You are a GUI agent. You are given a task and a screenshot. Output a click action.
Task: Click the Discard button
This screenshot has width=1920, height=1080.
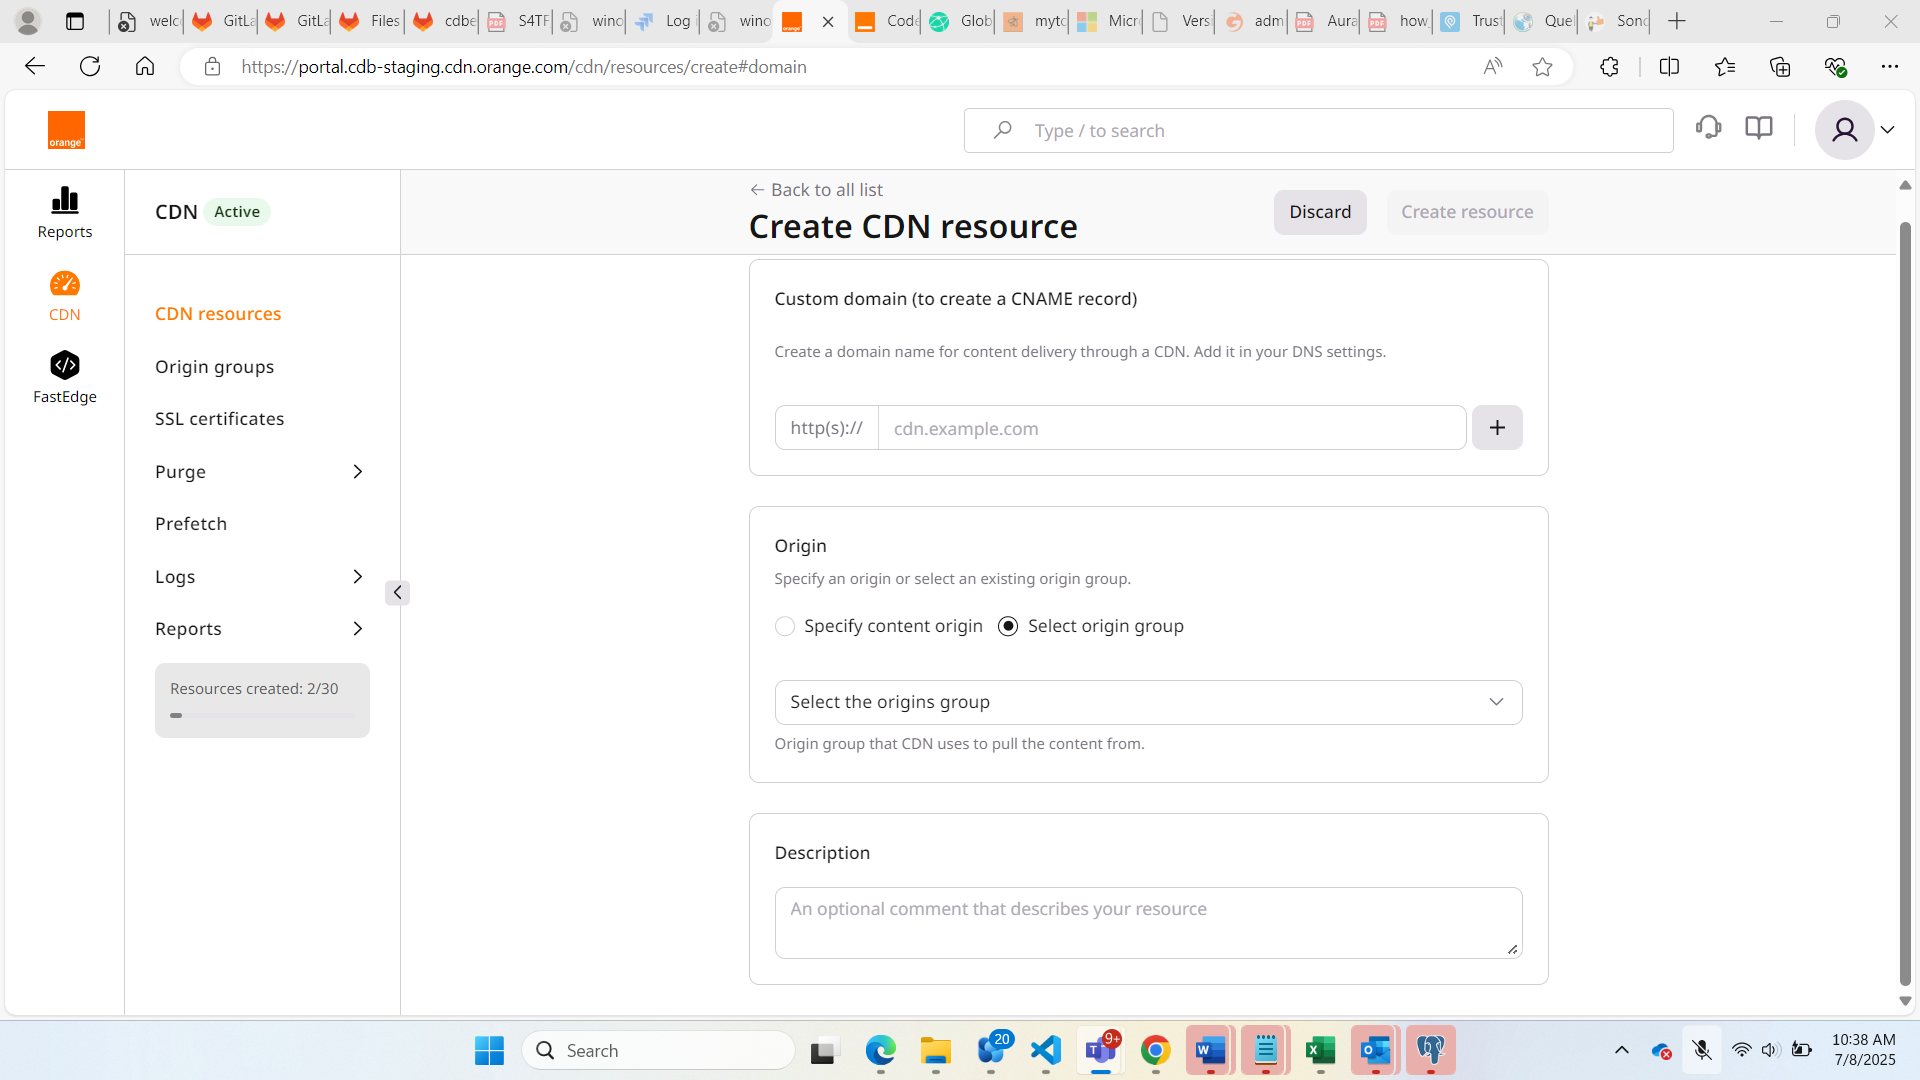click(x=1319, y=212)
